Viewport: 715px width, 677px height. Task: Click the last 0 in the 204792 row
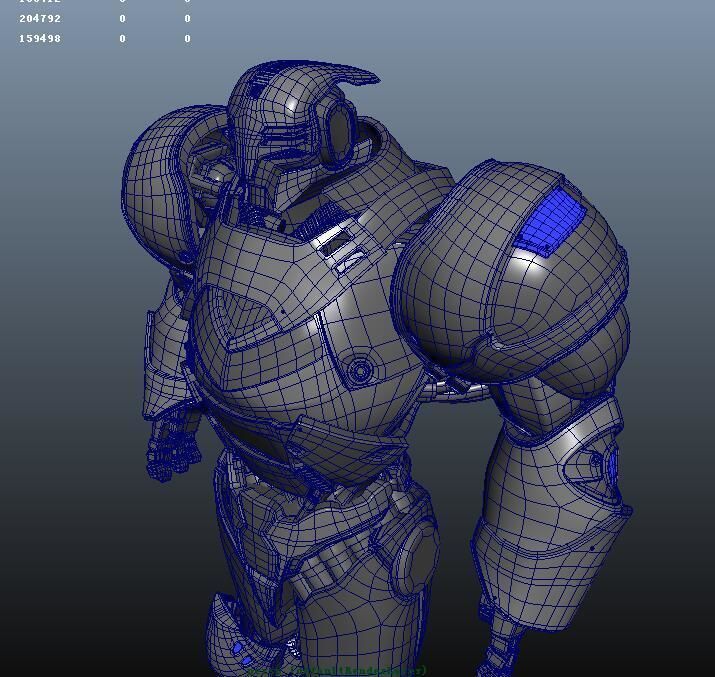tap(187, 19)
